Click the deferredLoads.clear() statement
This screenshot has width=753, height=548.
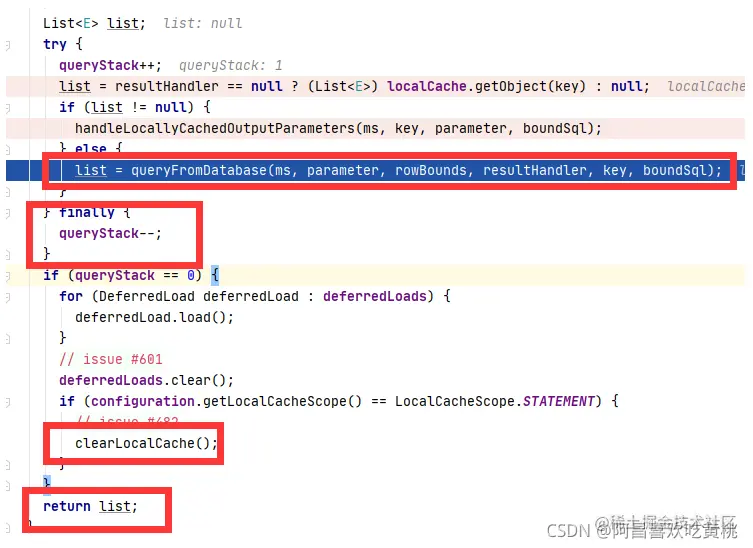146,381
